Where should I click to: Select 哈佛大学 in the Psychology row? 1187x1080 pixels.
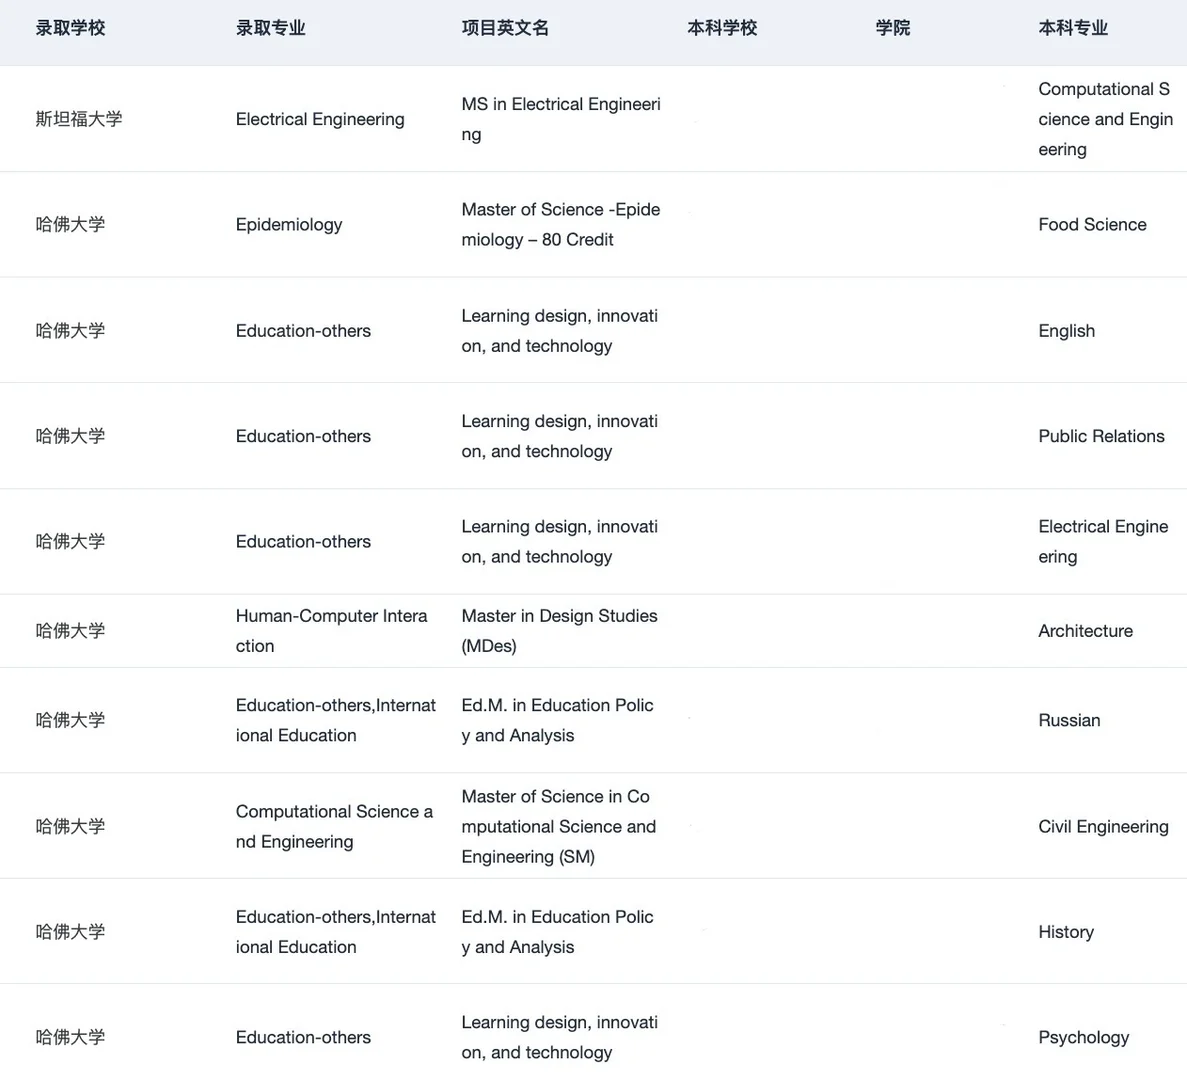(x=70, y=1037)
